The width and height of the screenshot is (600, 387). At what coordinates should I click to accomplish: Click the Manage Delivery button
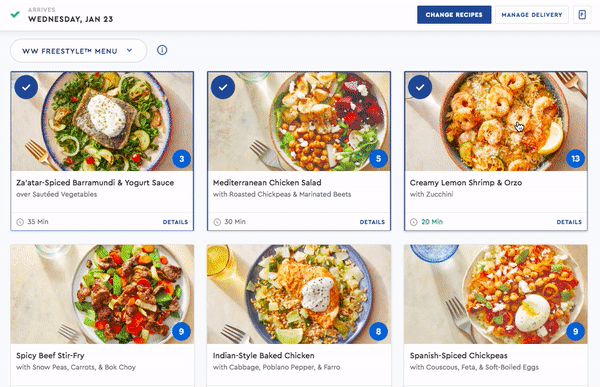[x=532, y=15]
